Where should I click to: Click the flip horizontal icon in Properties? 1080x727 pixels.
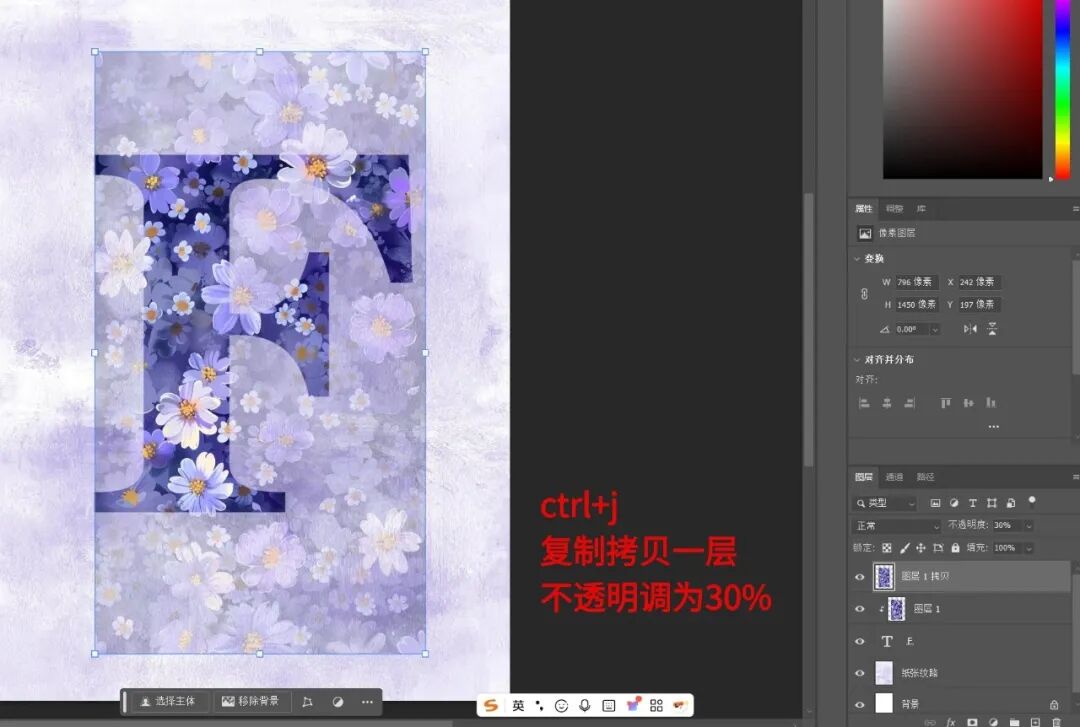coord(969,329)
